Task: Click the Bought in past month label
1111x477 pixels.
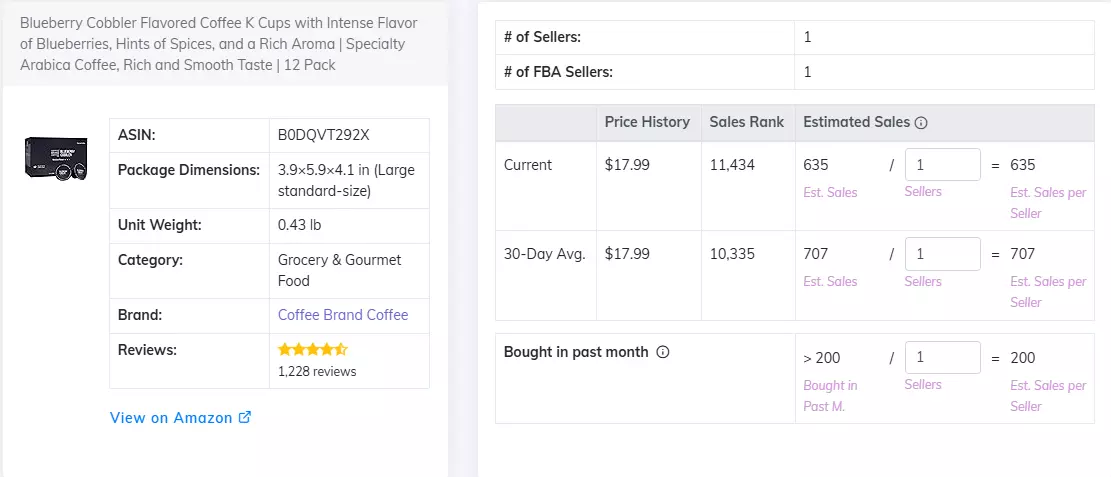Action: (x=576, y=352)
